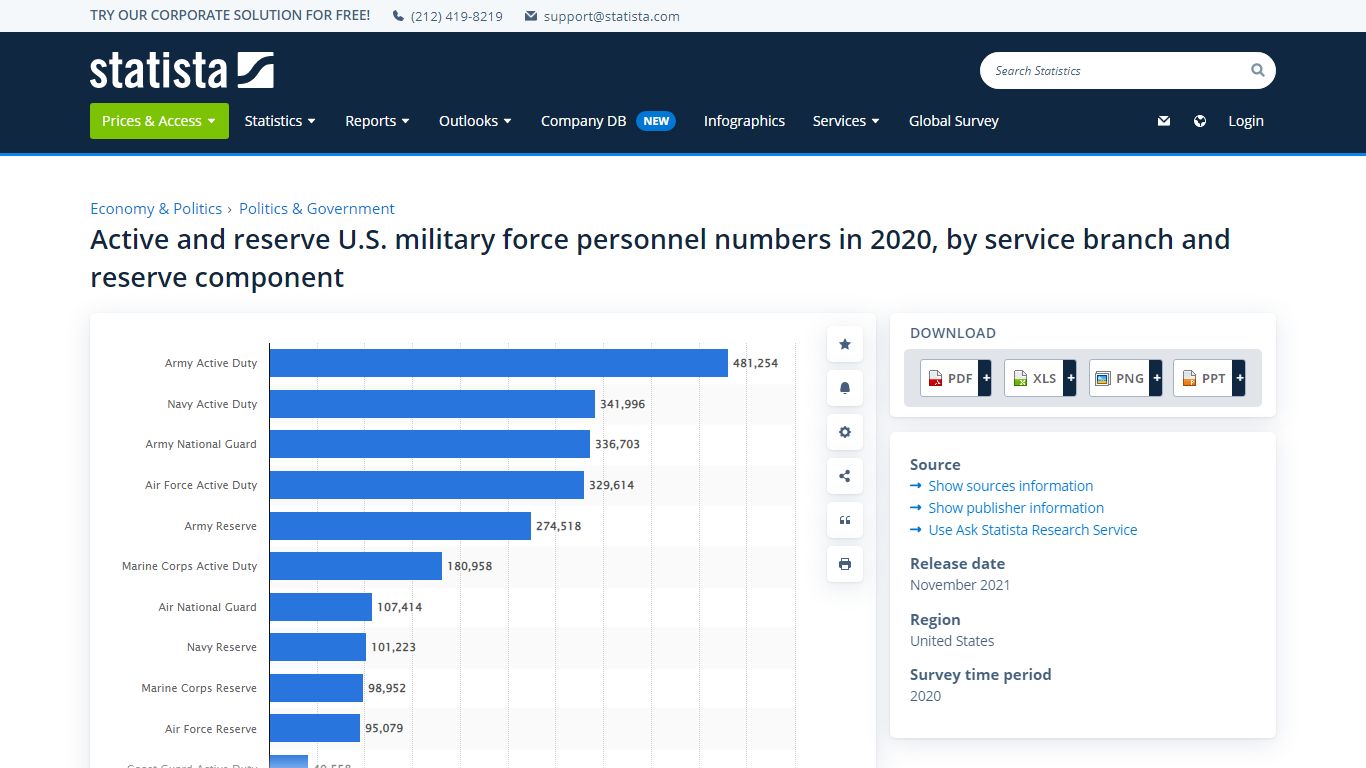The image size is (1366, 768).
Task: Click the NEW badge next to Company DB
Action: click(656, 121)
